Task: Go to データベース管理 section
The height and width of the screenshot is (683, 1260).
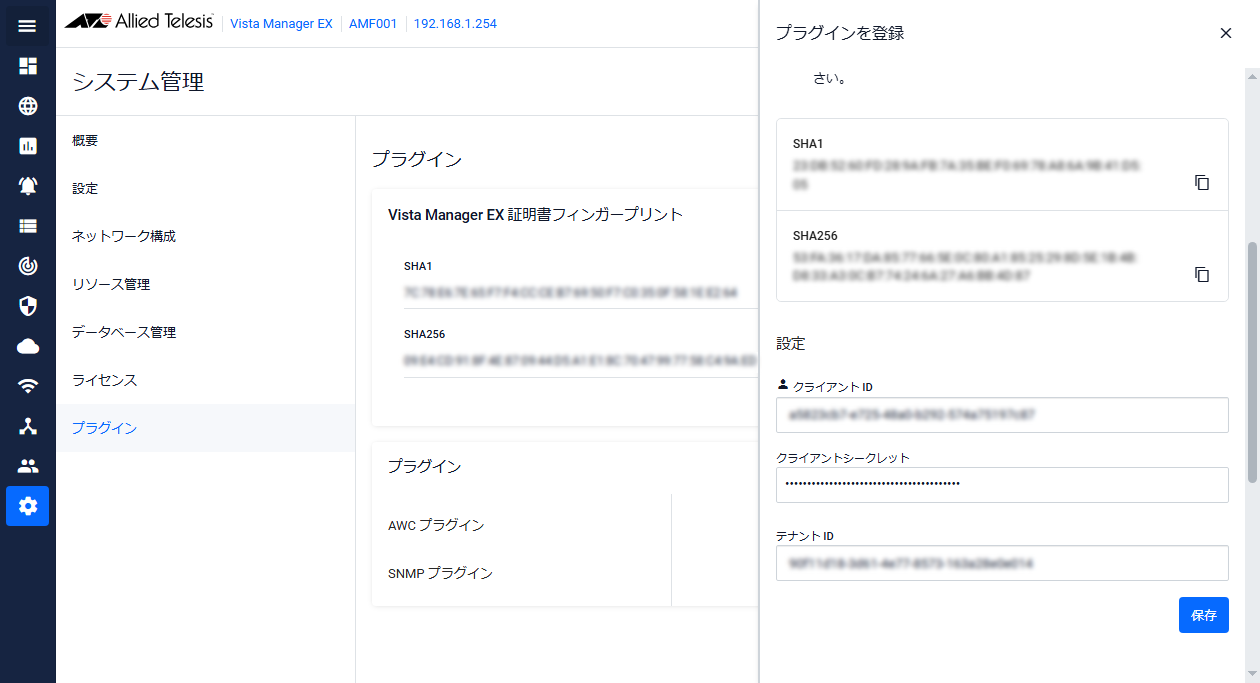Action: click(123, 332)
